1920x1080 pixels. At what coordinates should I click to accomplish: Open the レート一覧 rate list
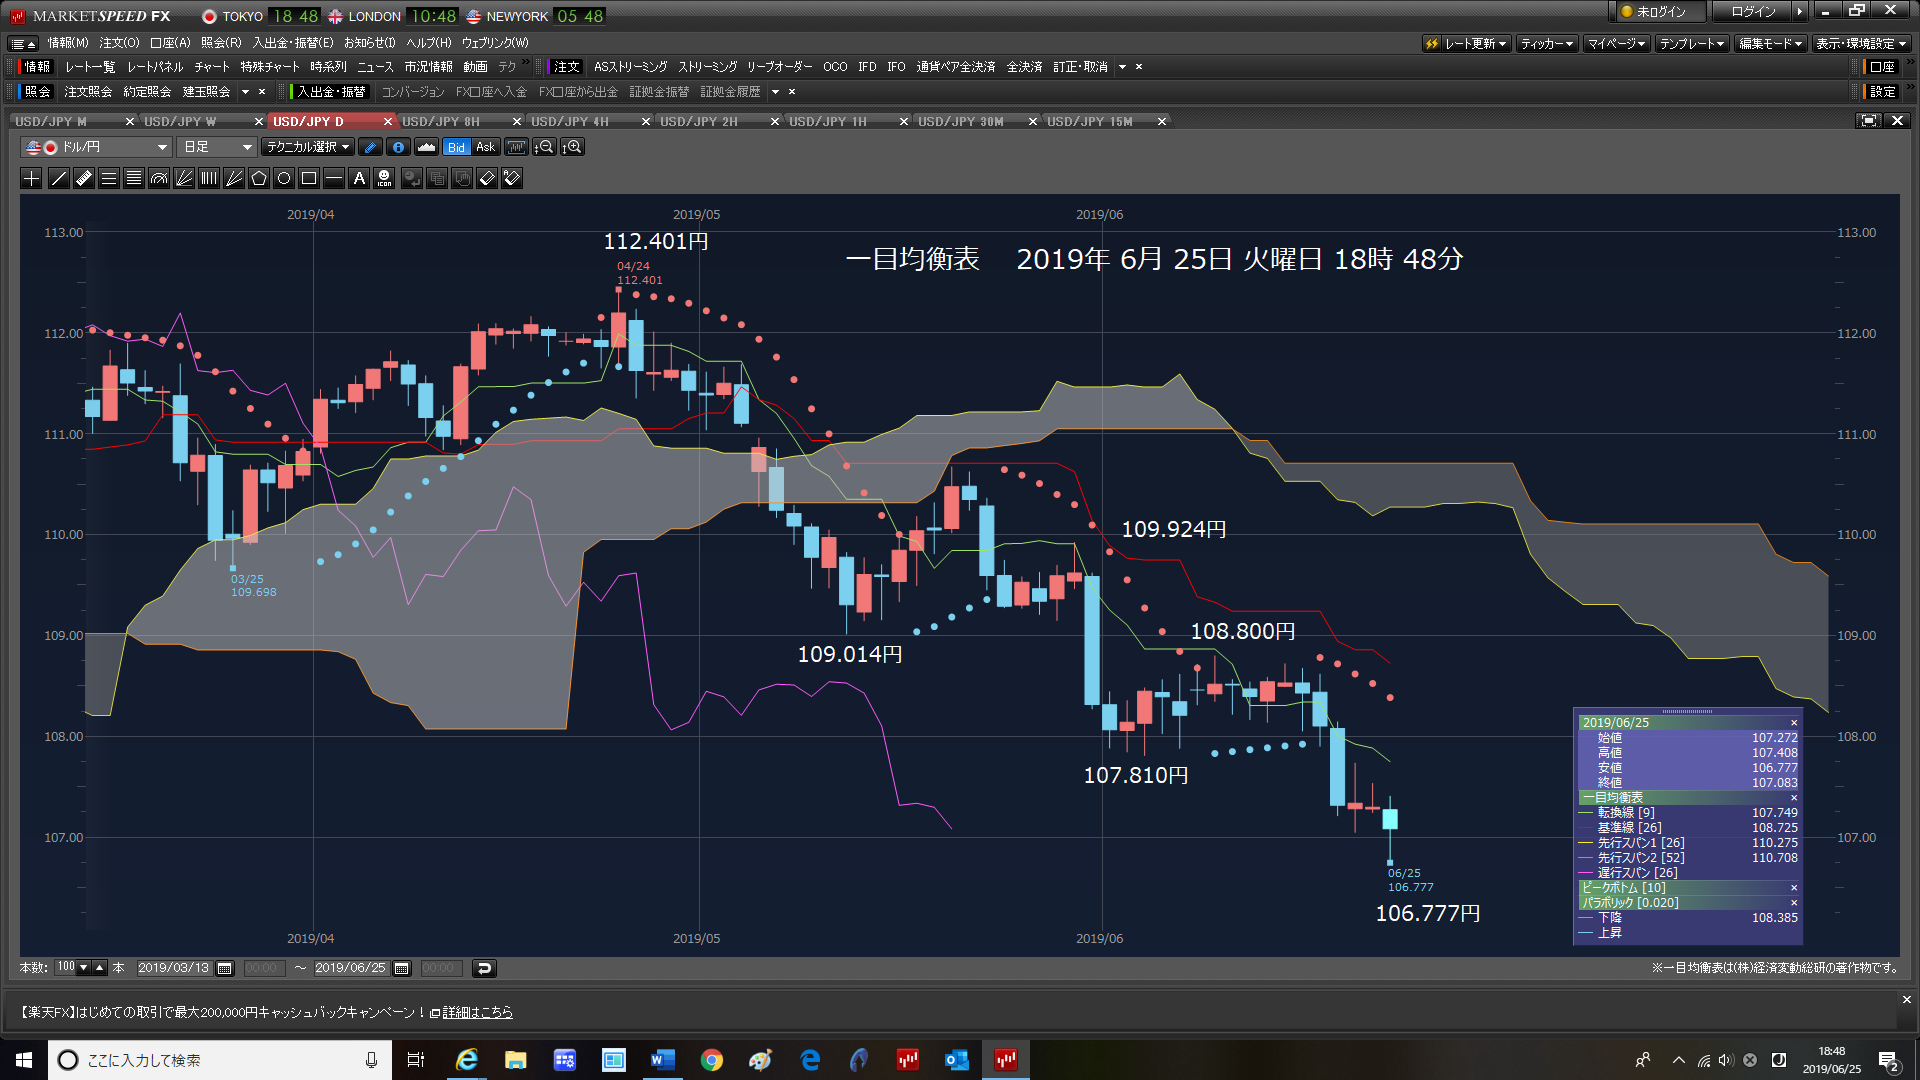(90, 67)
